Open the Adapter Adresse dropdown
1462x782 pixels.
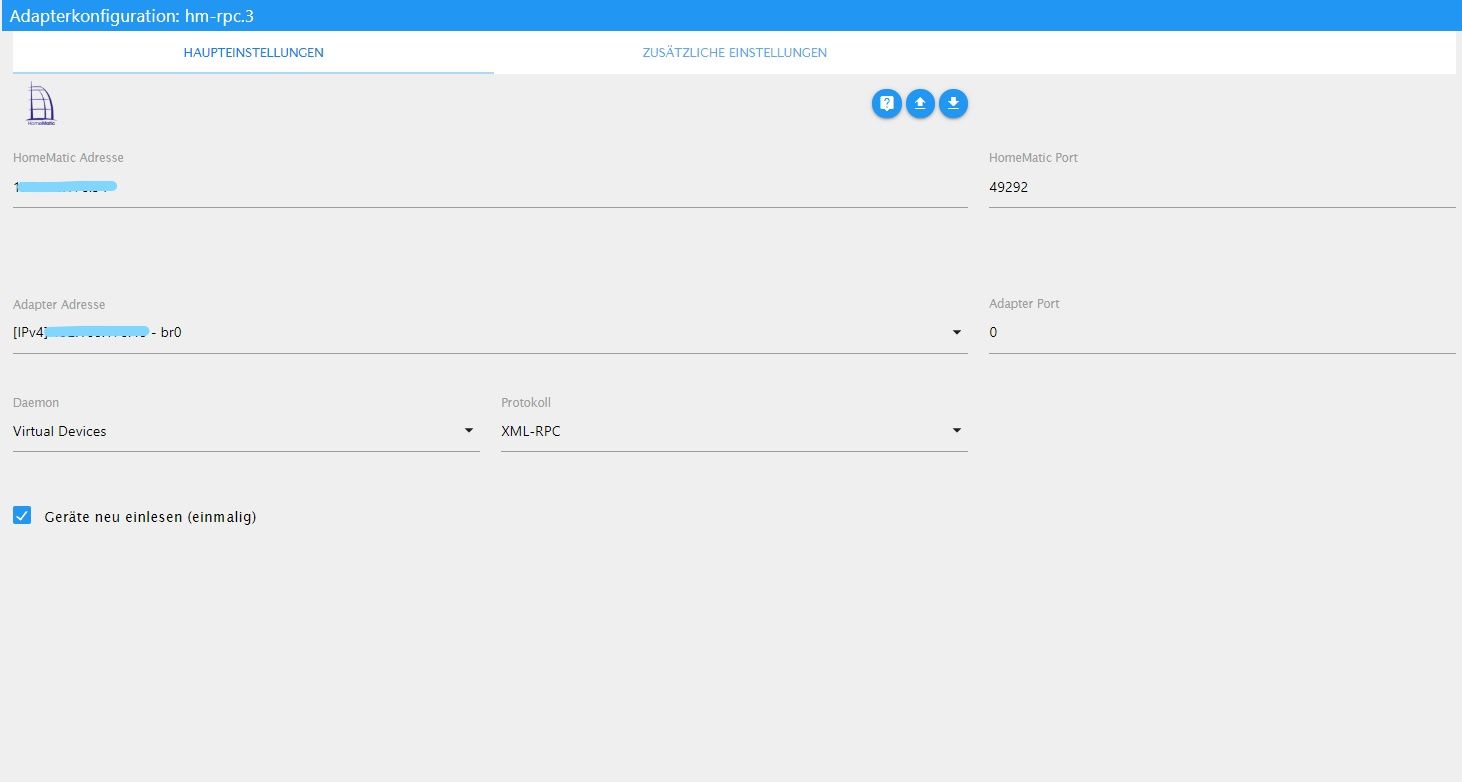pos(490,332)
